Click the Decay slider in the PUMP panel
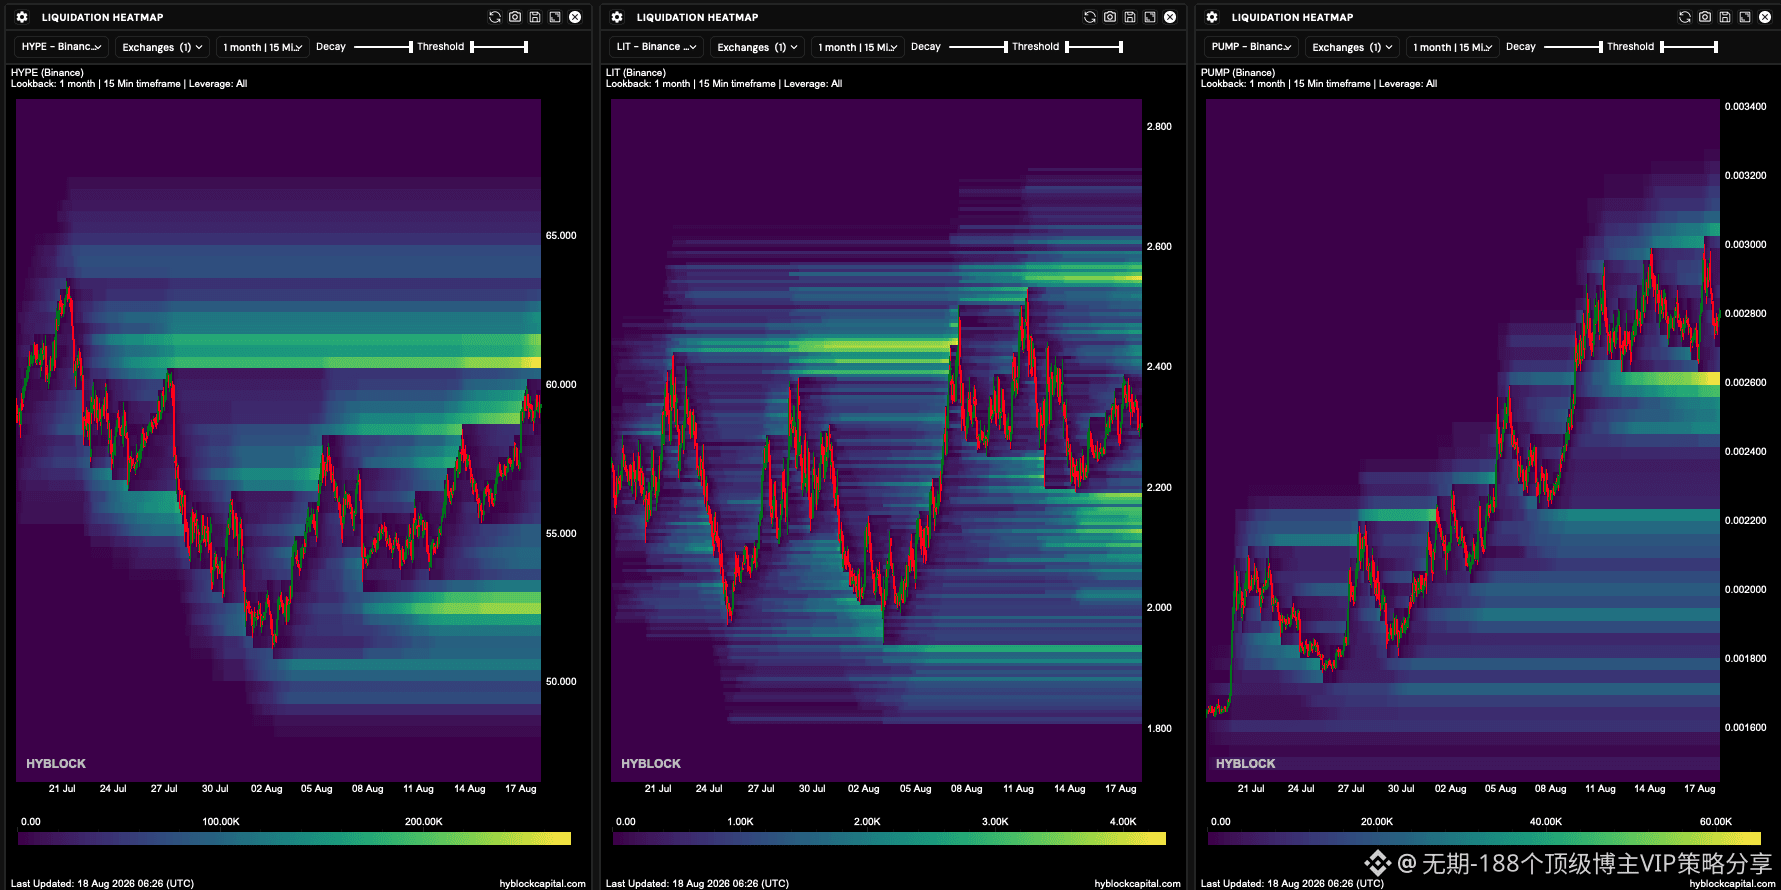Image resolution: width=1781 pixels, height=890 pixels. point(1573,47)
